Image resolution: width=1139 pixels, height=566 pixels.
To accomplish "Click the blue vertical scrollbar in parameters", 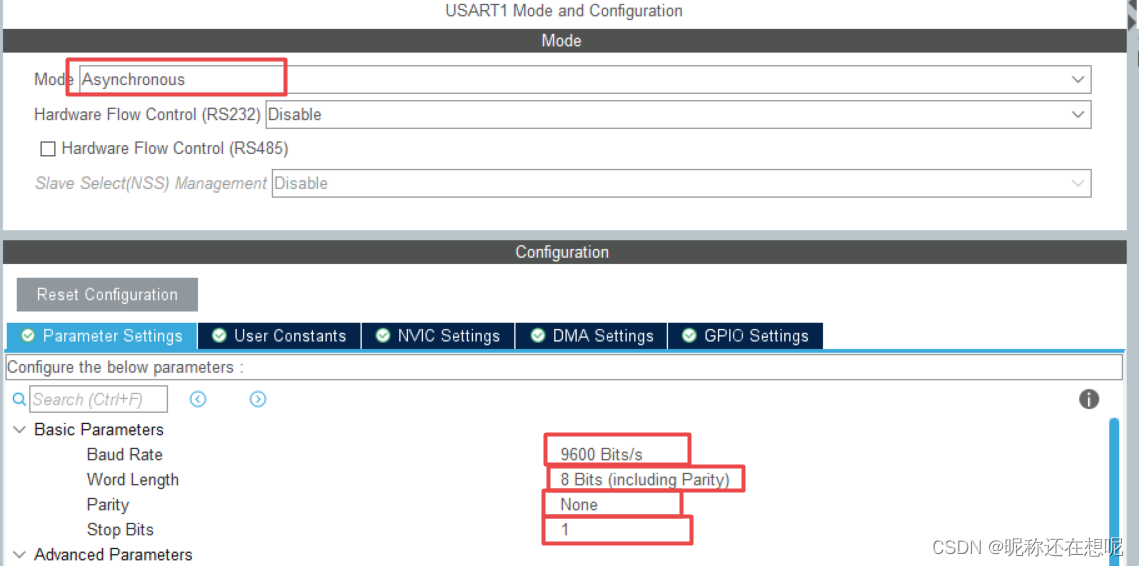I will pyautogui.click(x=1114, y=492).
